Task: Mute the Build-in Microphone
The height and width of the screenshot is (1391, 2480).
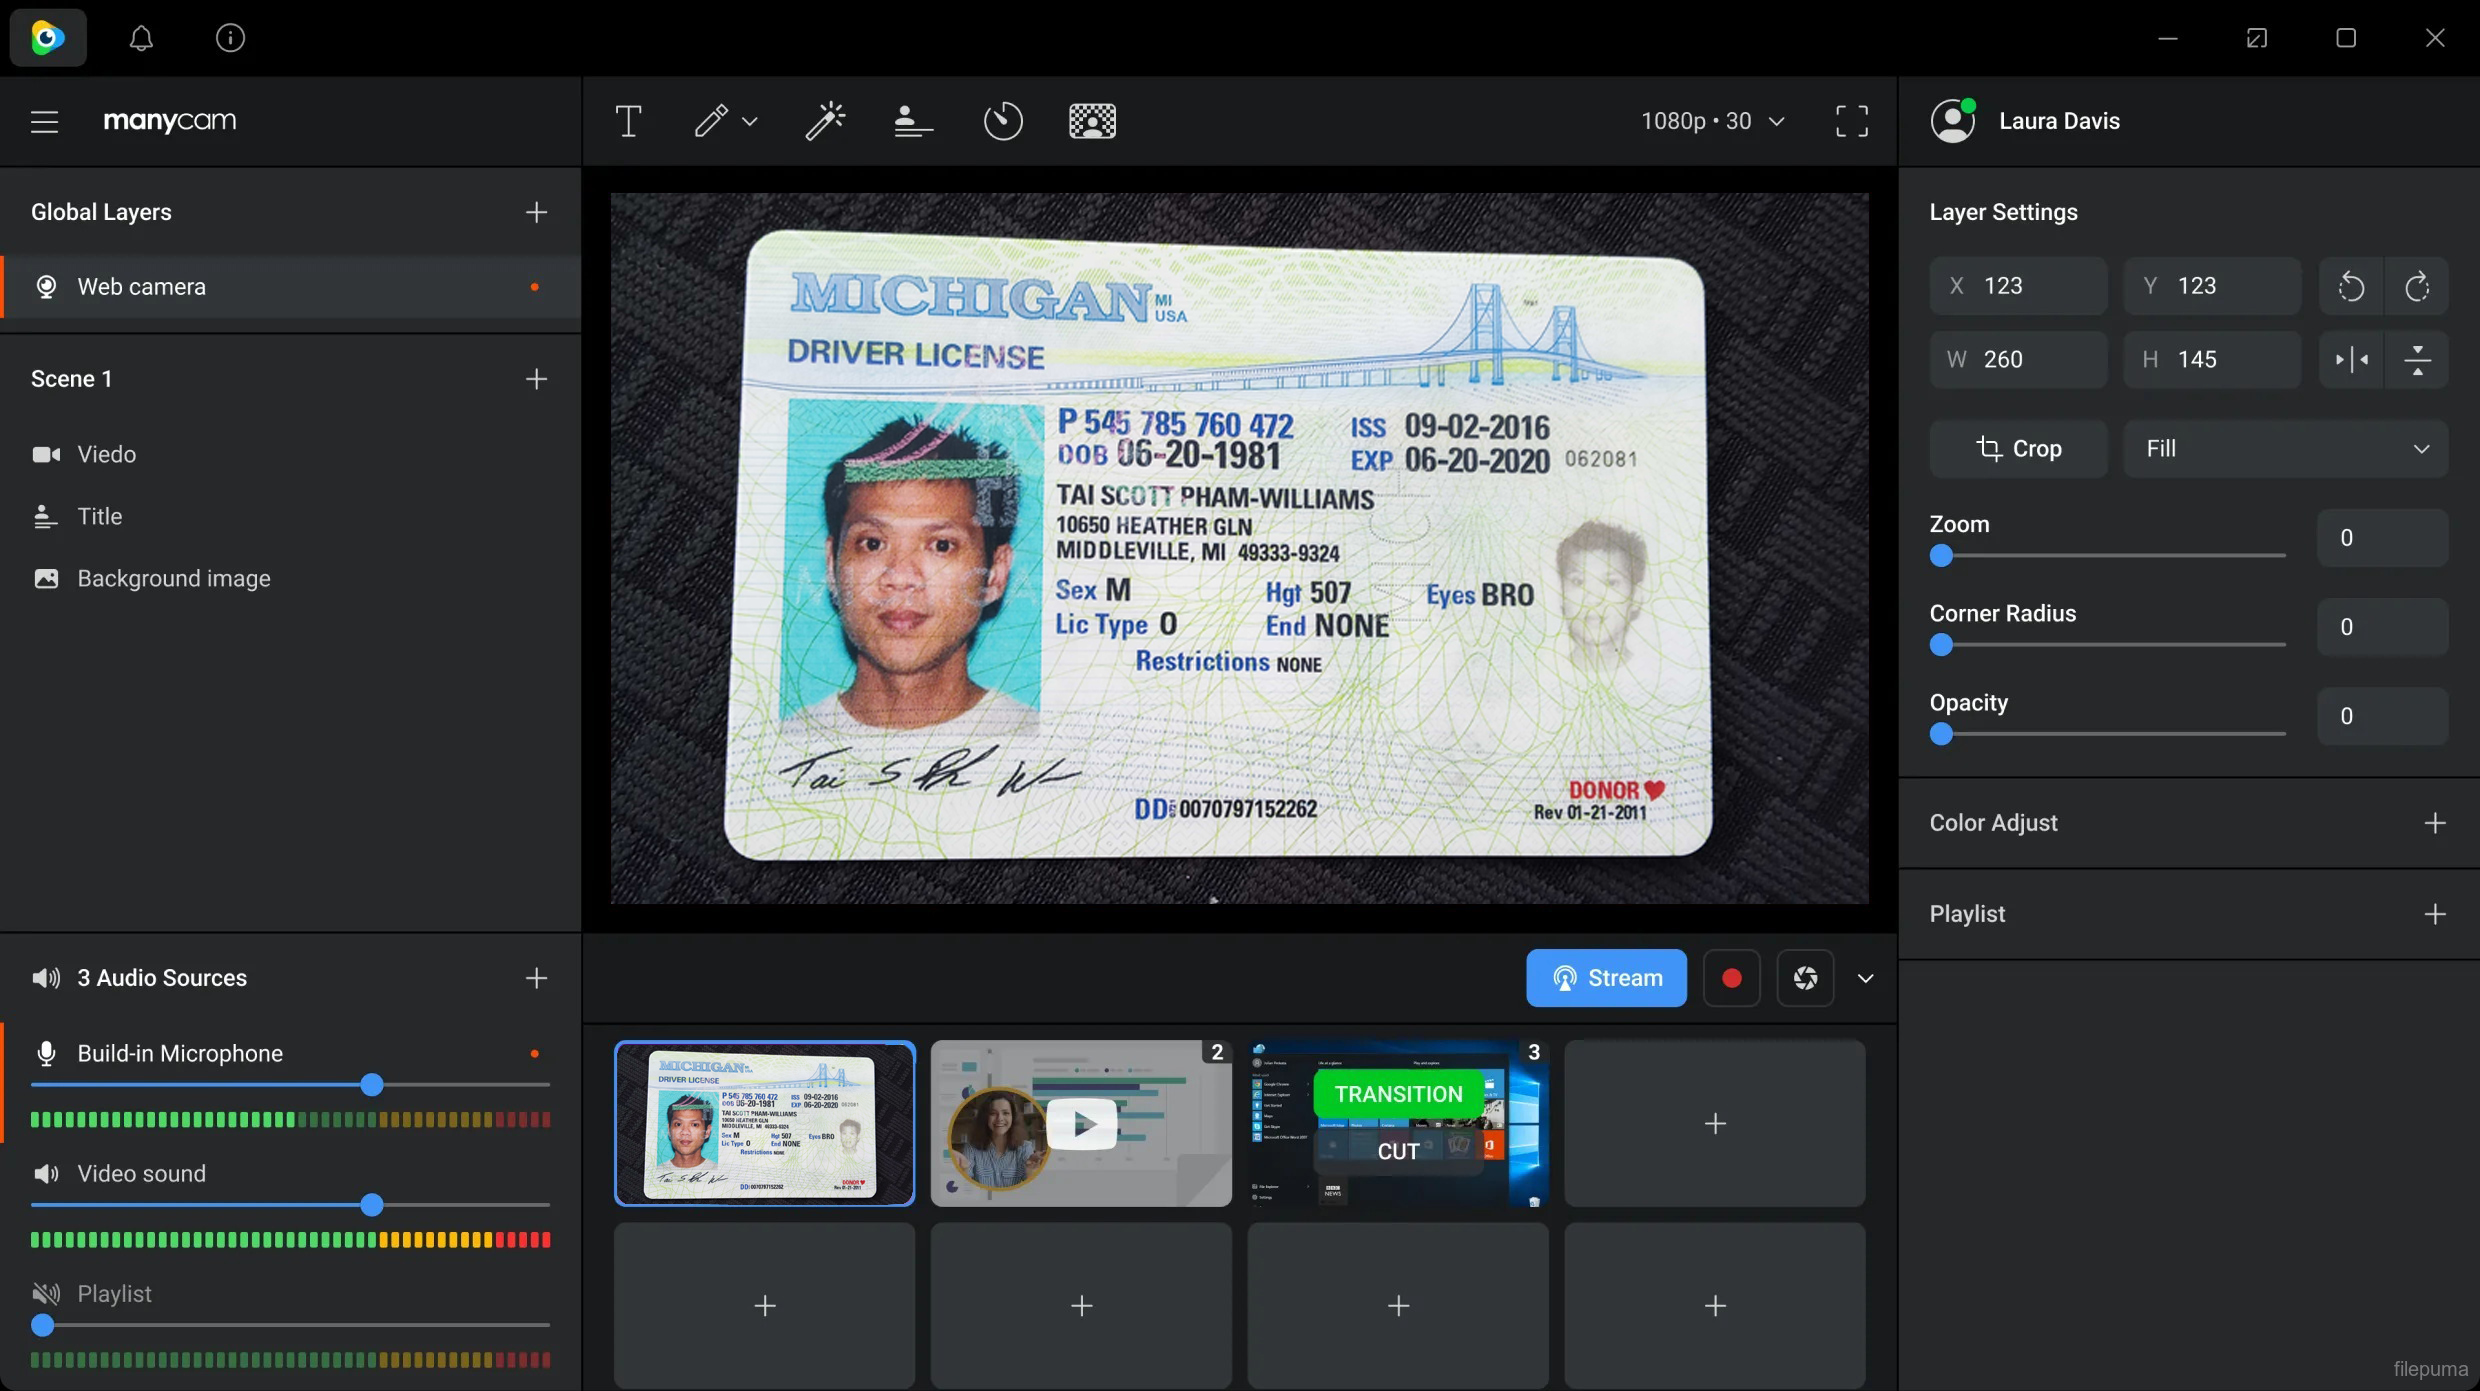Action: [46, 1053]
